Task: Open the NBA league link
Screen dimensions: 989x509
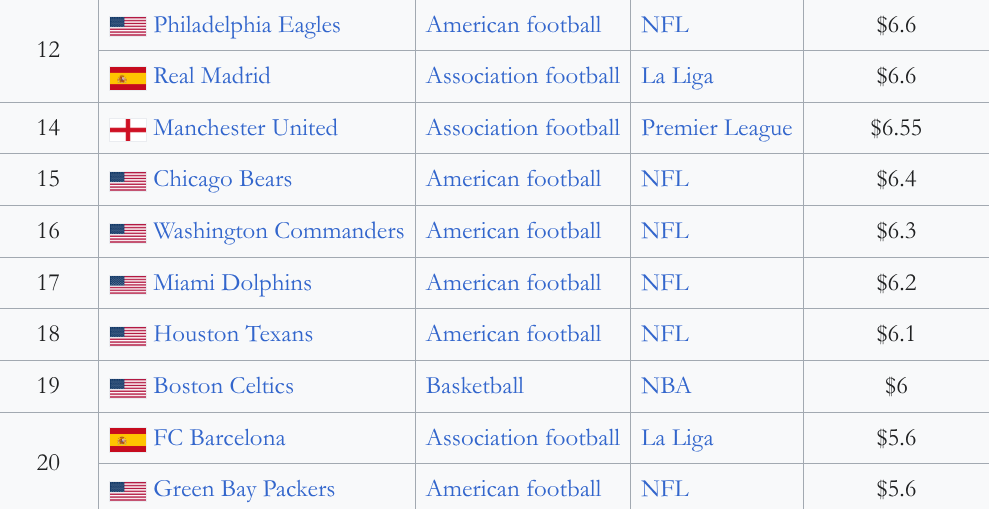Action: pyautogui.click(x=666, y=386)
